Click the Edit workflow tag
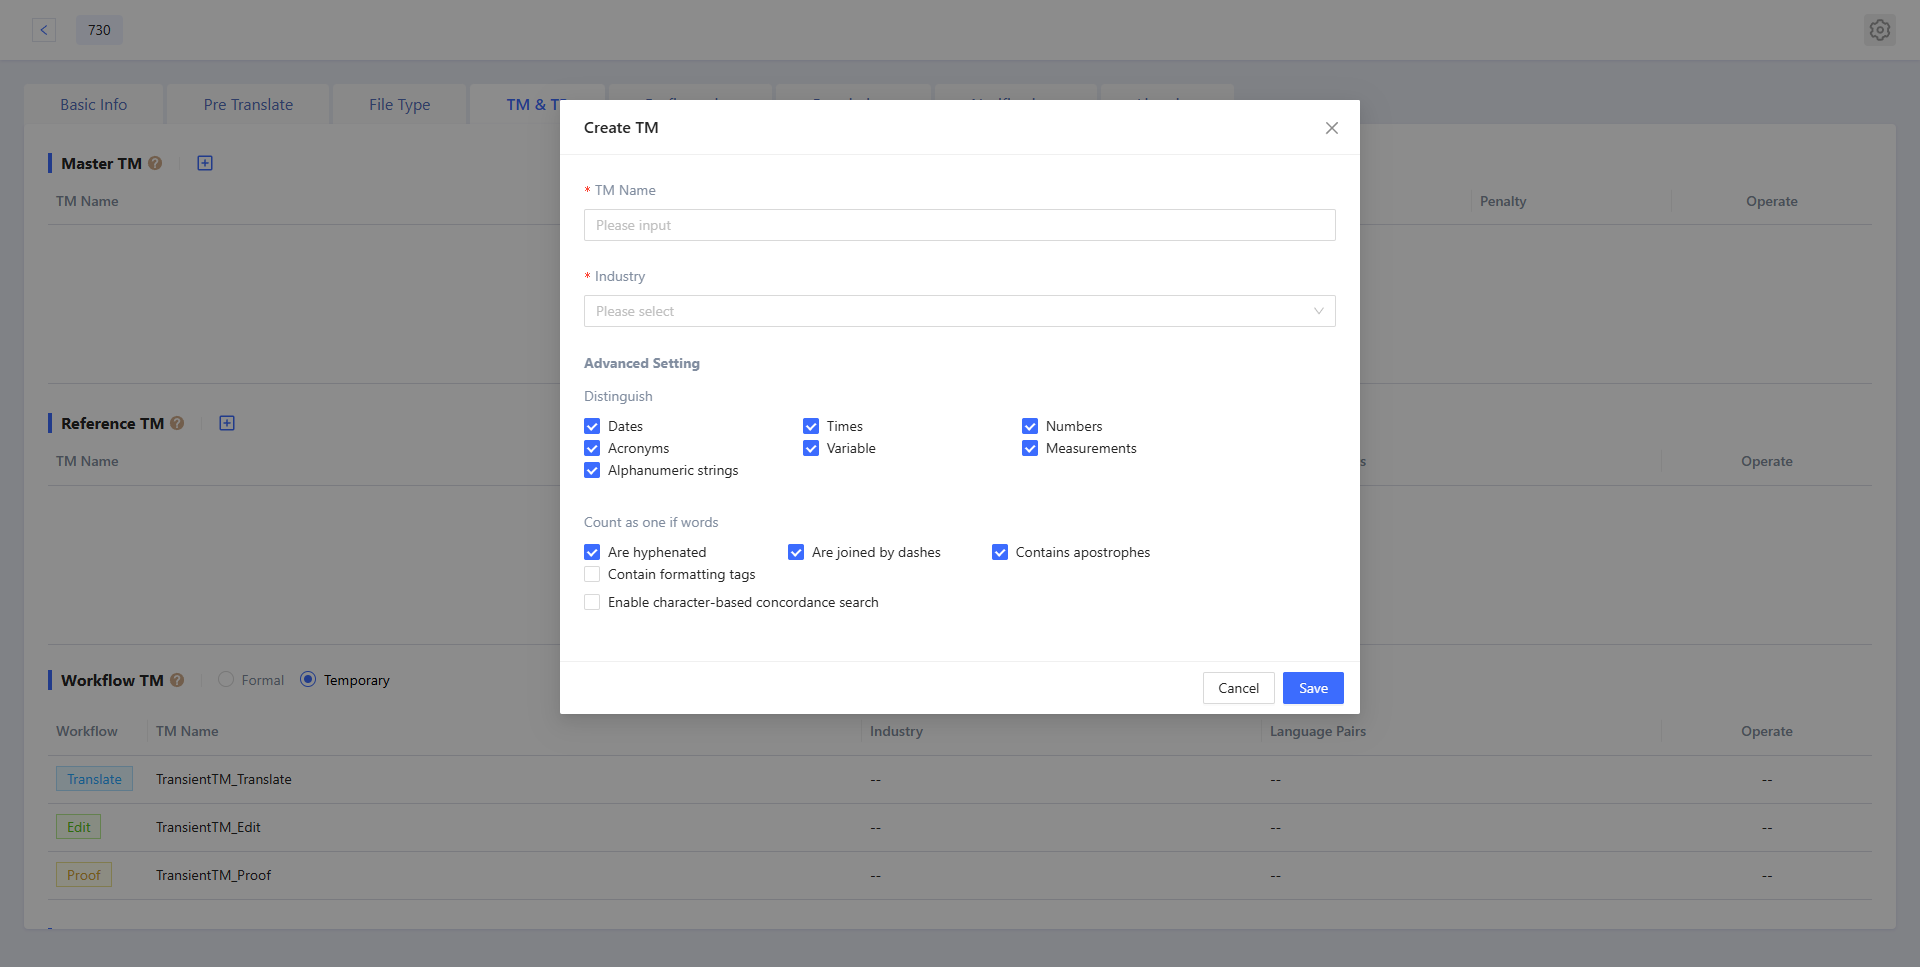This screenshot has width=1920, height=967. pyautogui.click(x=78, y=827)
